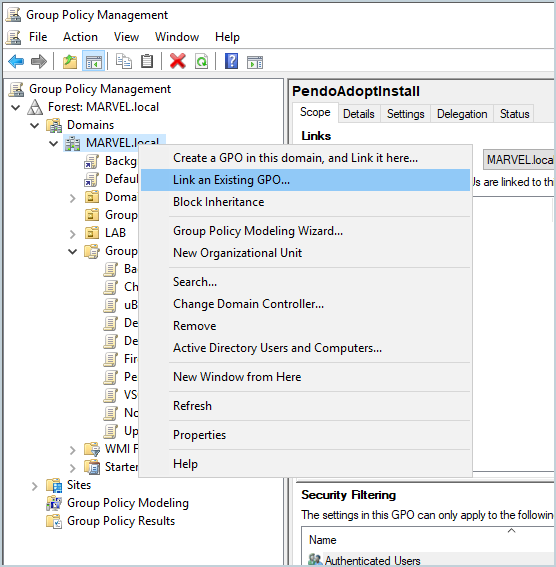Collapse the Forest: MARVEL.local node
Viewport: 556px width, 567px height.
pyautogui.click(x=16, y=107)
